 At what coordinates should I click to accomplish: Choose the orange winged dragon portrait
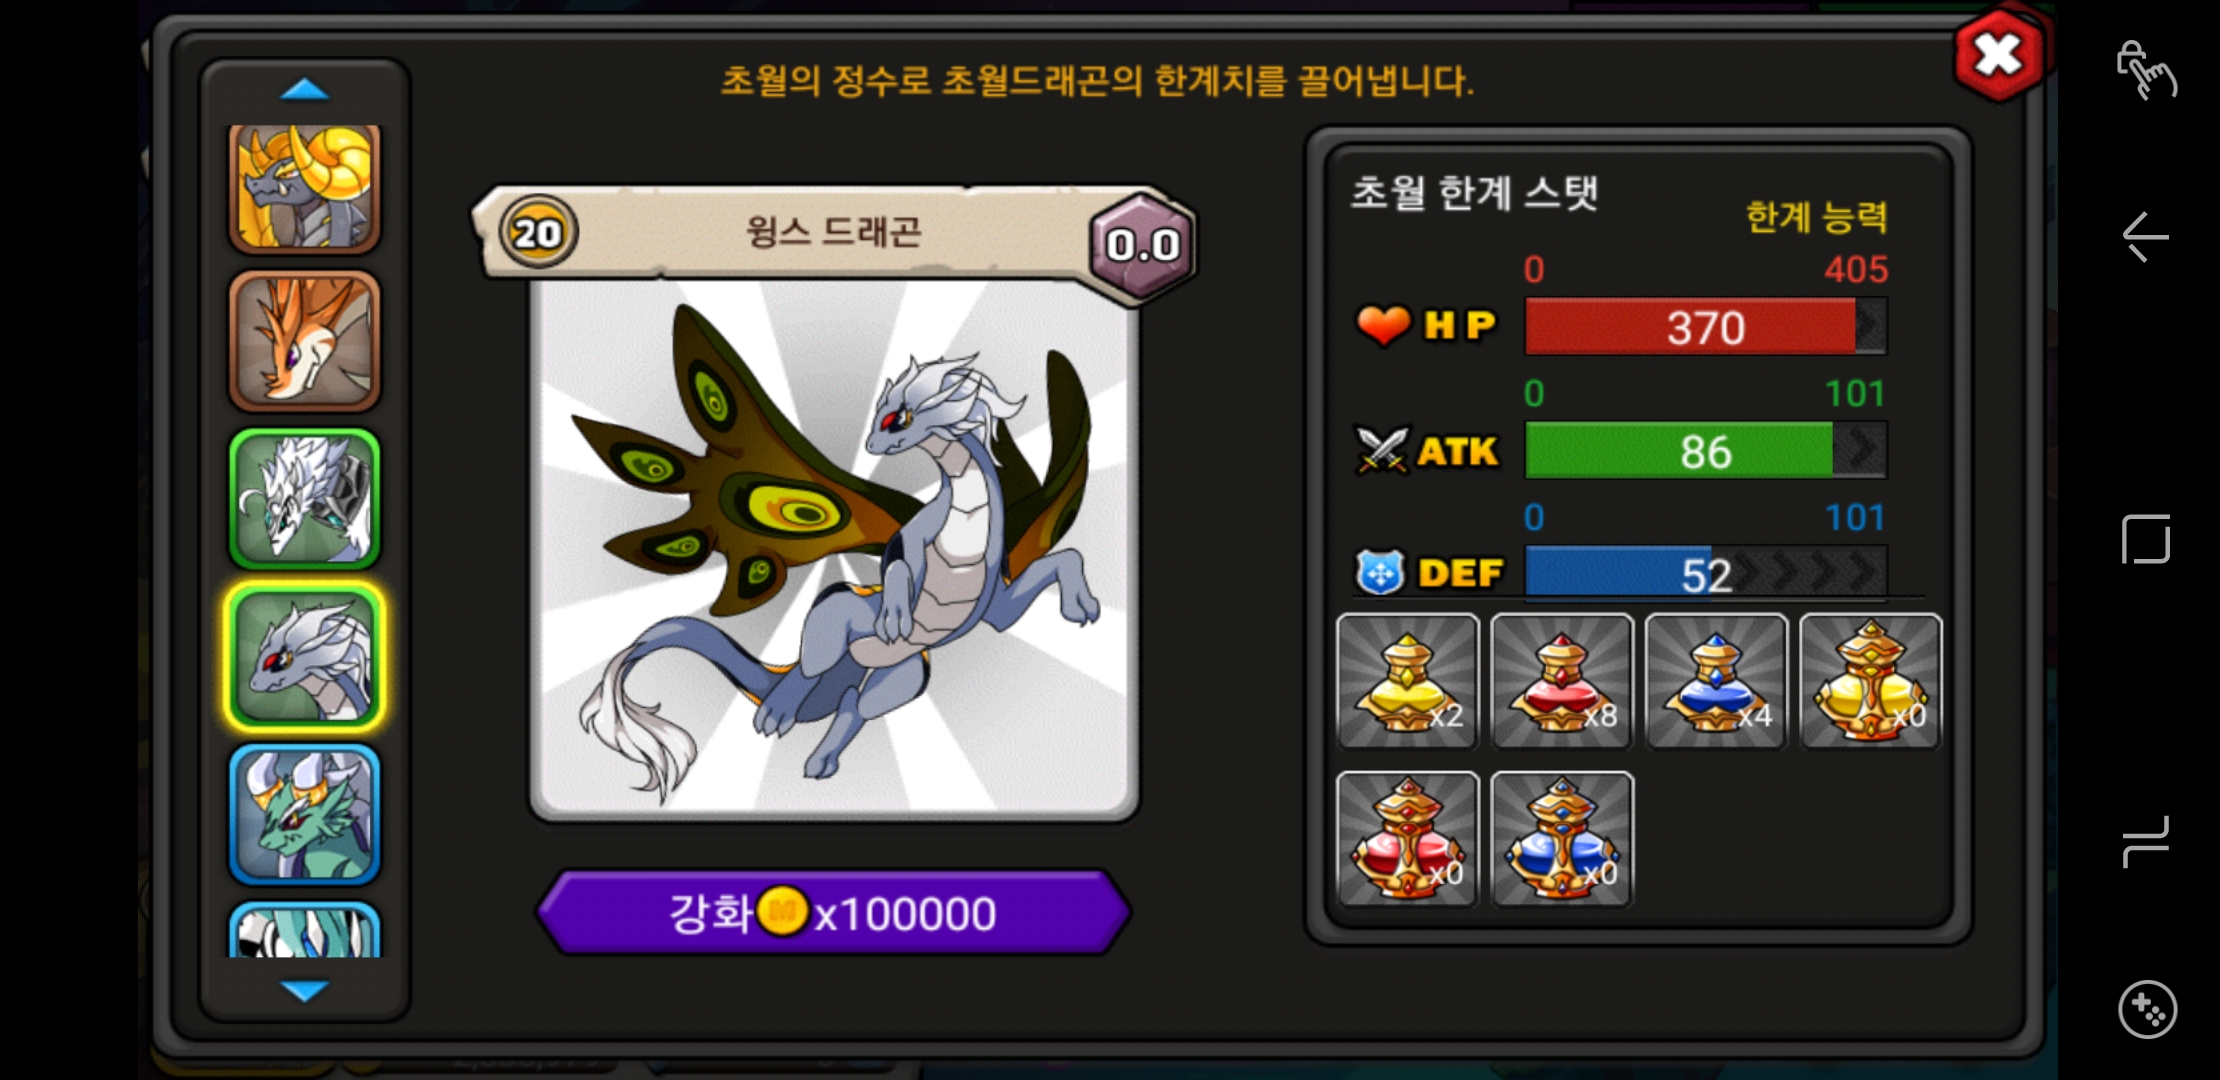pos(305,341)
